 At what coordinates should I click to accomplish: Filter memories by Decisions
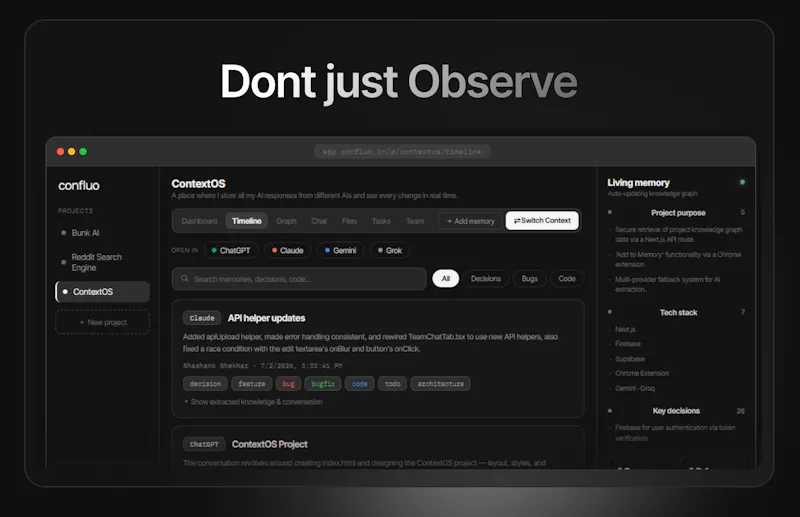(x=486, y=279)
